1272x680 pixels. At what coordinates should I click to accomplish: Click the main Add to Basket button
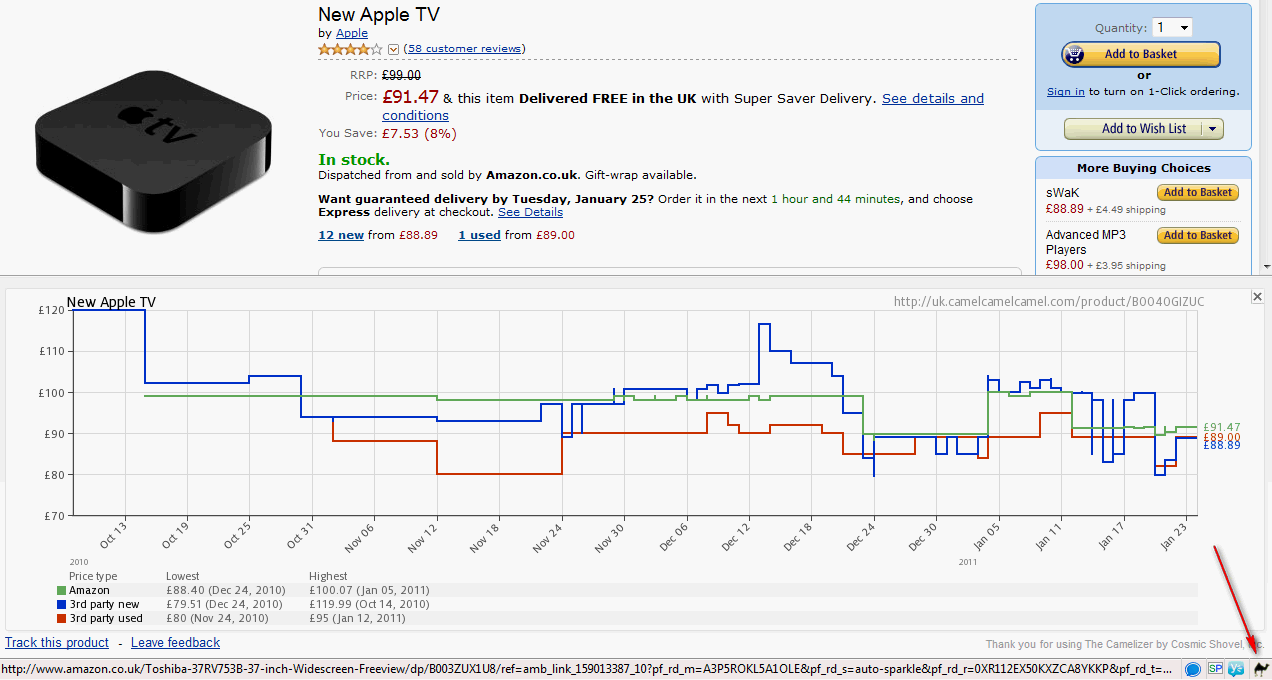click(x=1141, y=54)
